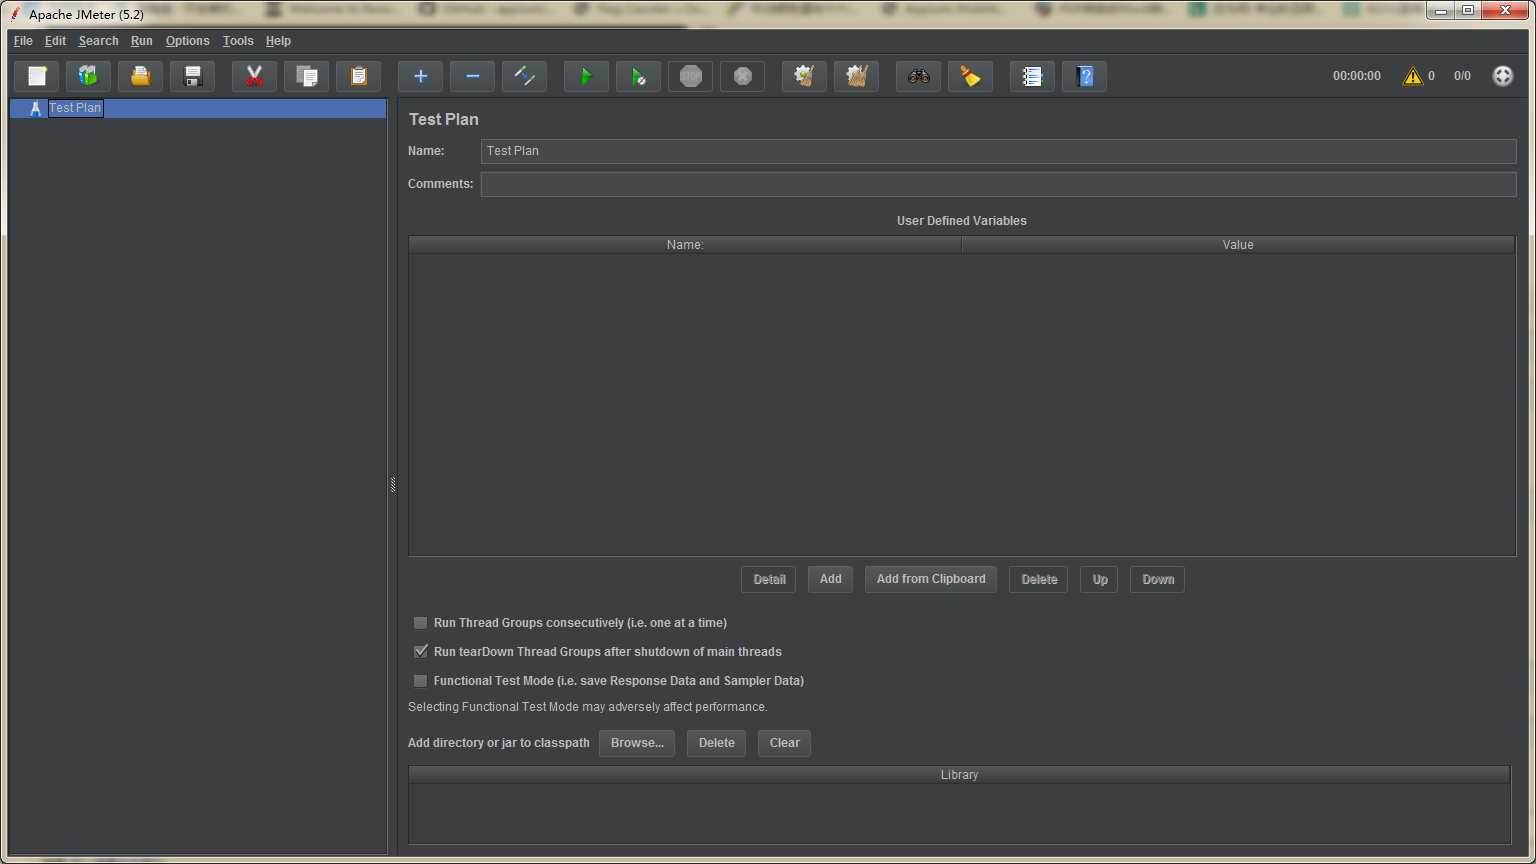
Task: Open the Templates icon in toolbar
Action: 89,76
